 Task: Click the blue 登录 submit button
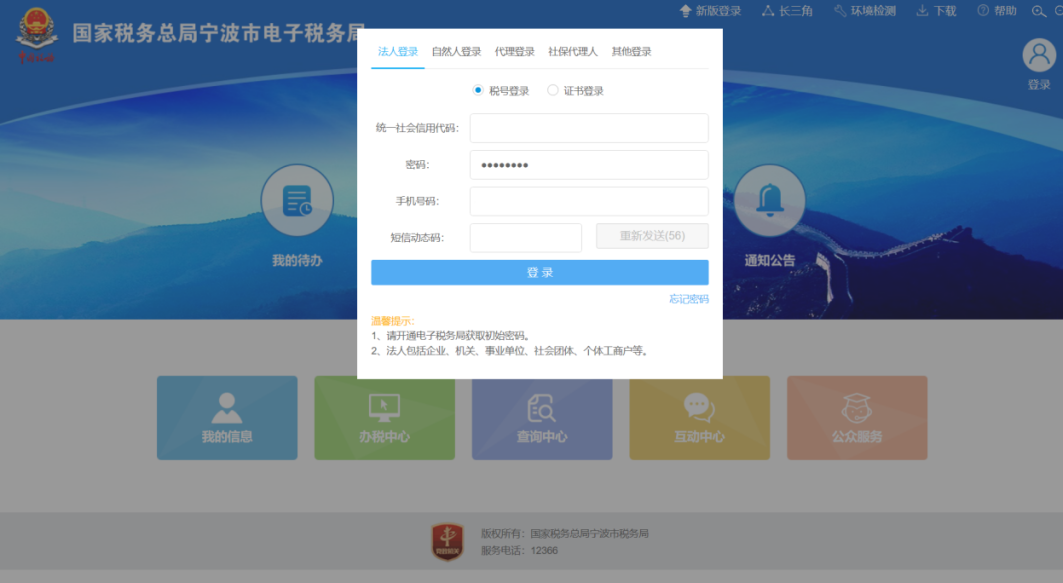tap(540, 273)
